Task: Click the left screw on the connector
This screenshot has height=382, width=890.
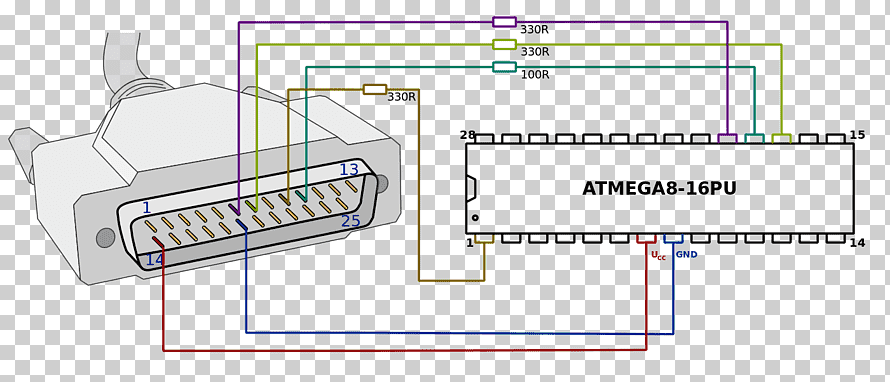Action: (x=106, y=237)
